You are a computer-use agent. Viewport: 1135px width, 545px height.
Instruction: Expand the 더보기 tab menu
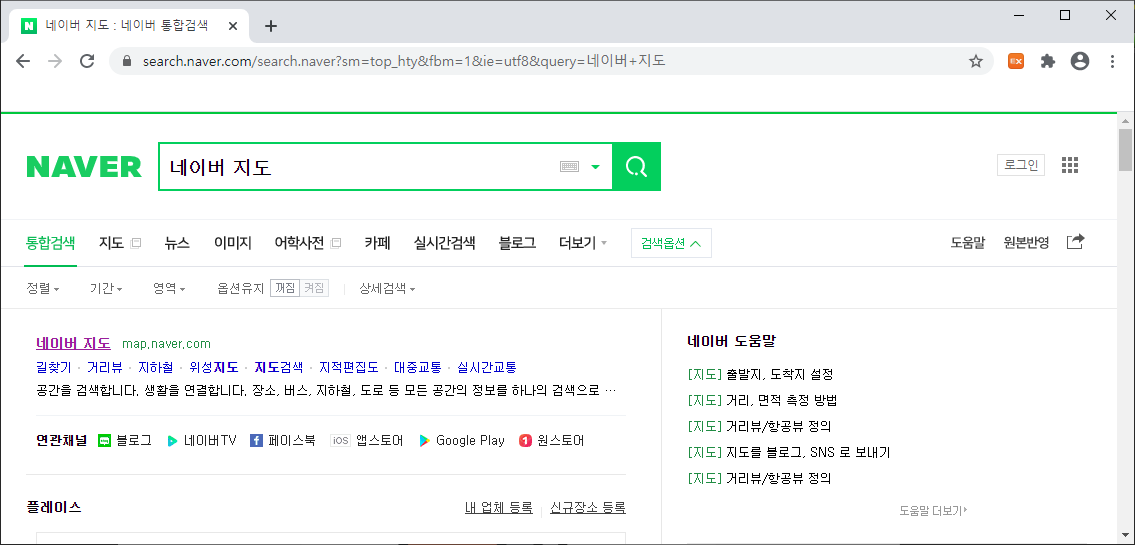583,243
